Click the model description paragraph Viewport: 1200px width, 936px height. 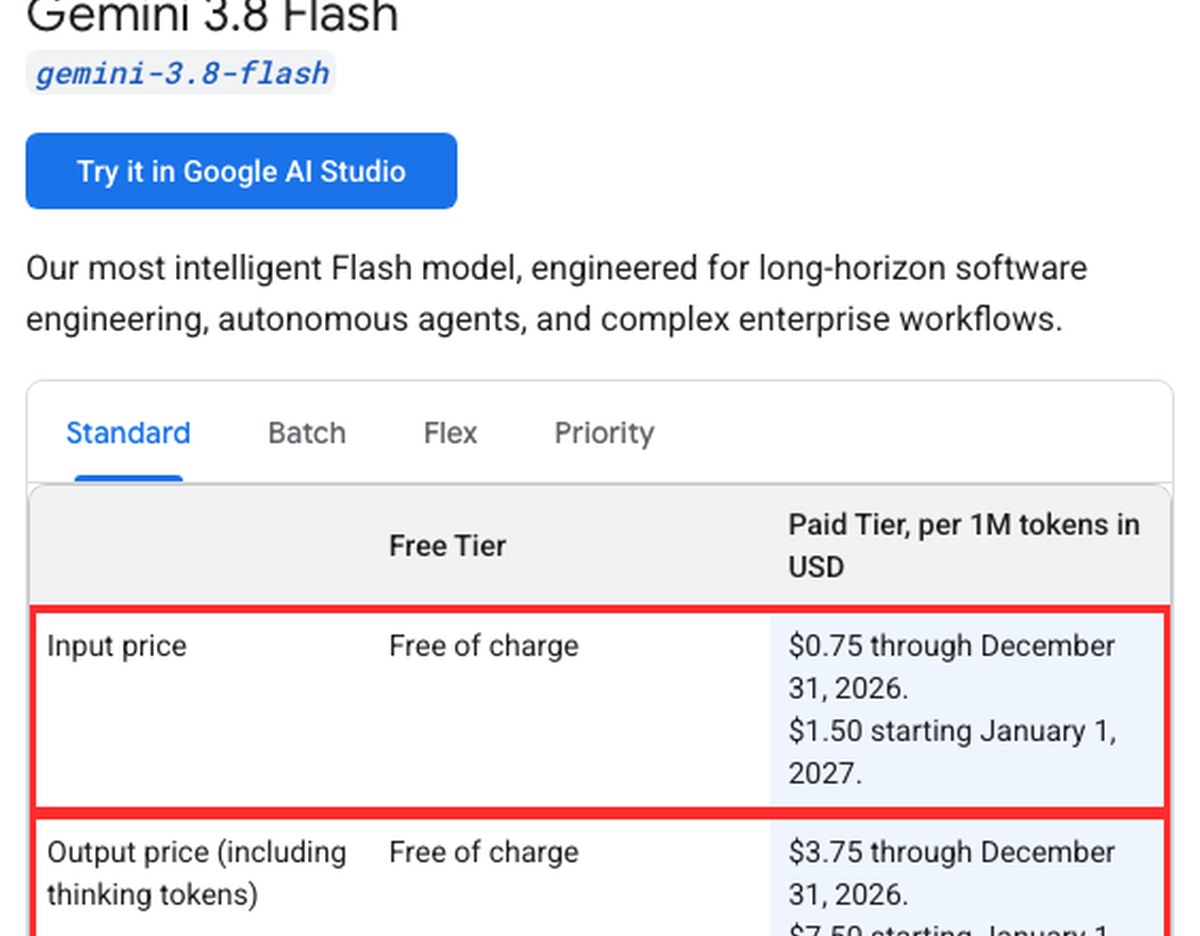(x=556, y=294)
